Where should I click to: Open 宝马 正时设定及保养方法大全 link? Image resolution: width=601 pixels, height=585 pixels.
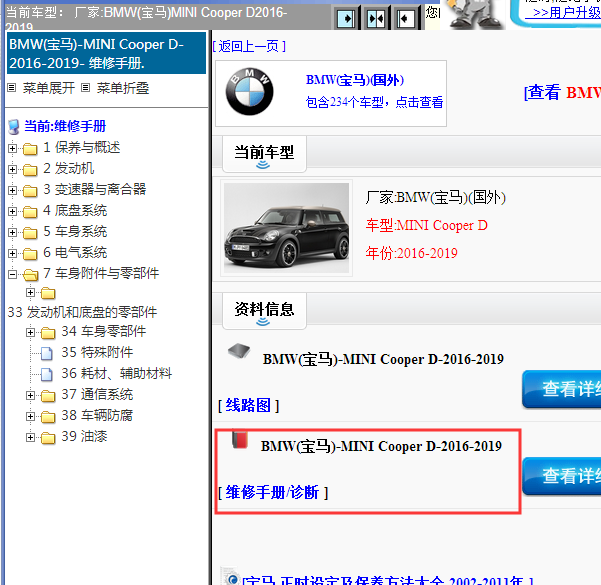coord(388,580)
